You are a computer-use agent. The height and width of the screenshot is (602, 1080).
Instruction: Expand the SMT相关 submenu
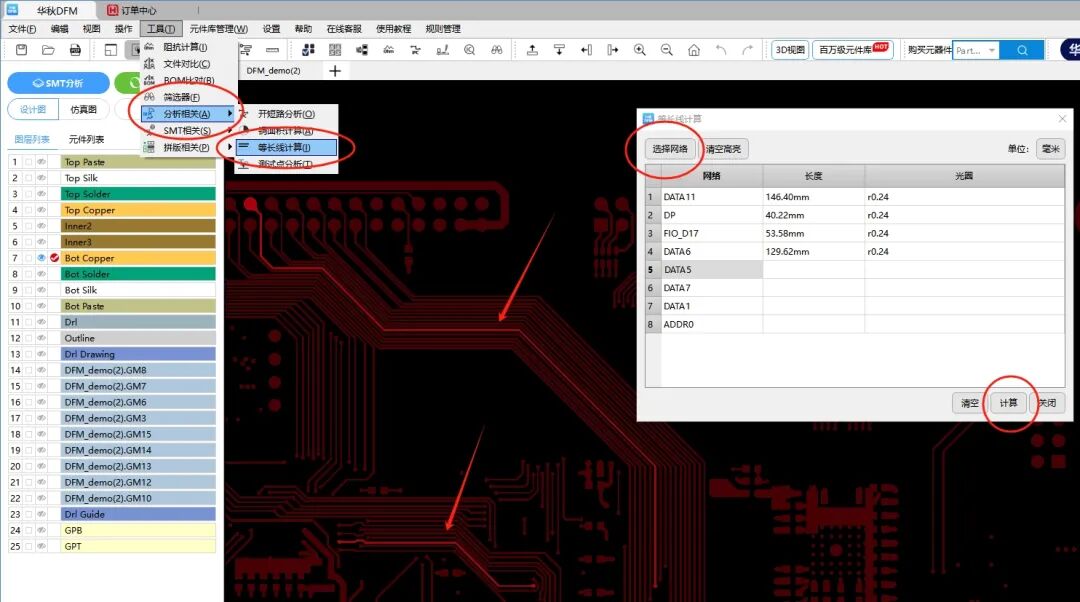[187, 131]
